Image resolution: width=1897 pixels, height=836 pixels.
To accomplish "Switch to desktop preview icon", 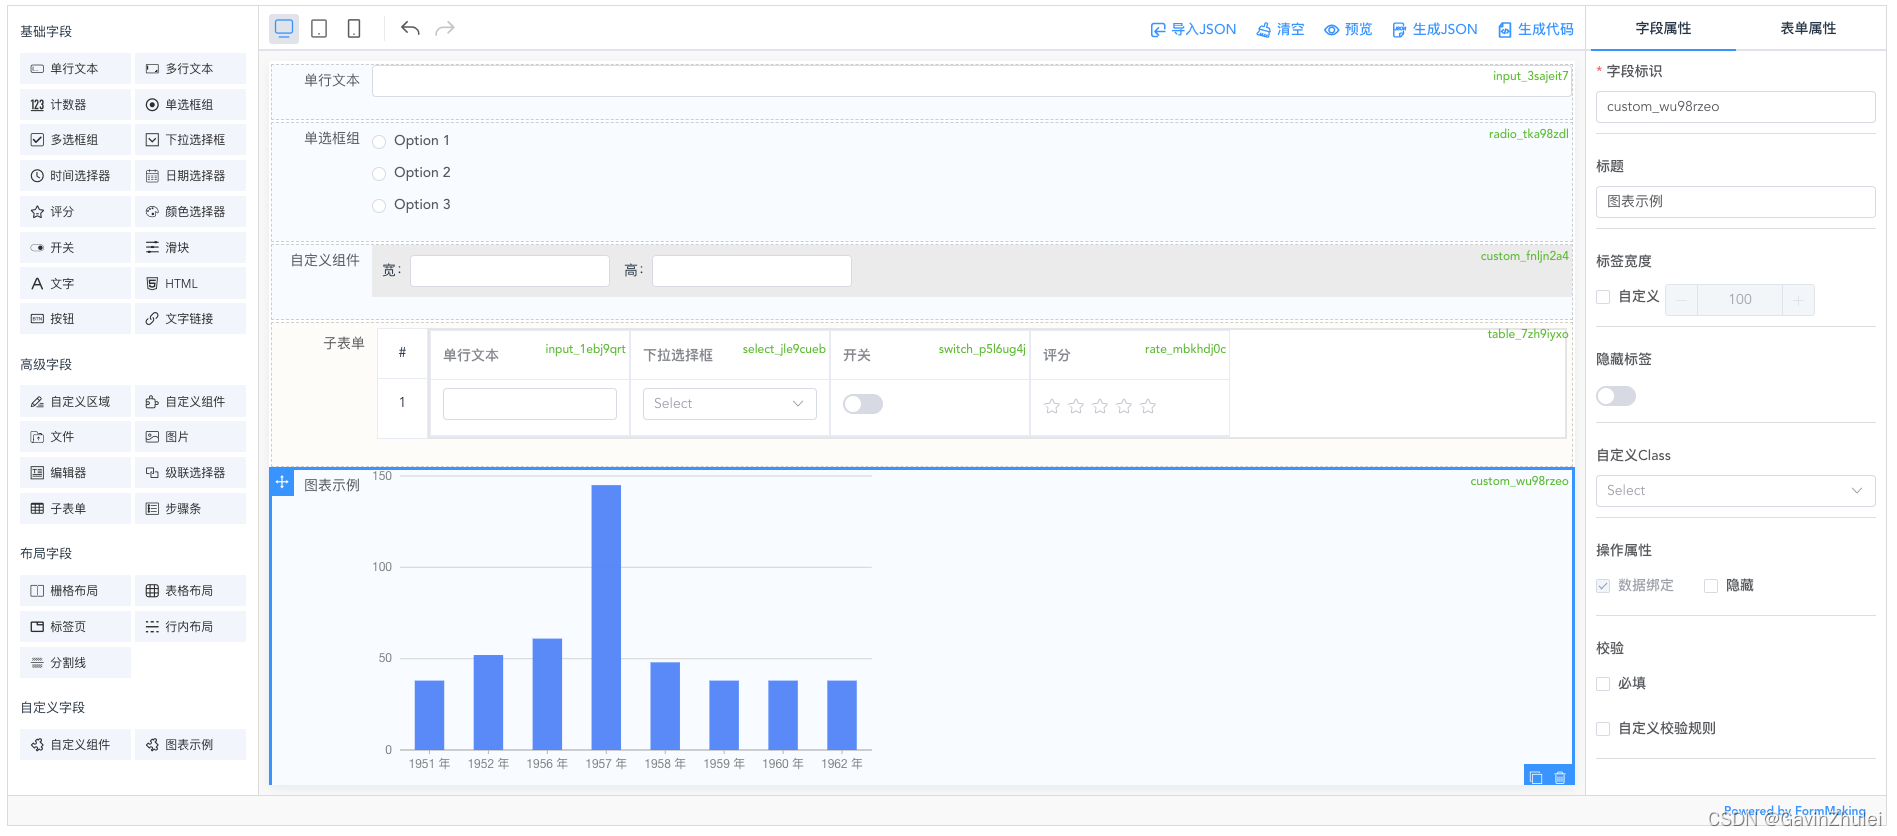I will point(284,29).
